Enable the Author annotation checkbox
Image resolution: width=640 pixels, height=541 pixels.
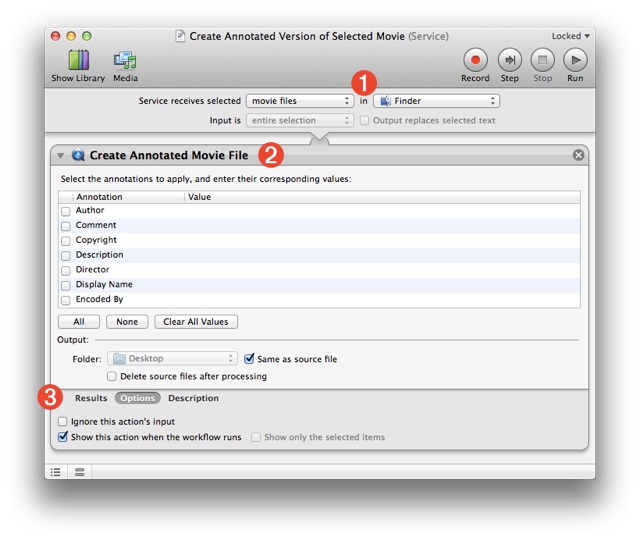[66, 211]
